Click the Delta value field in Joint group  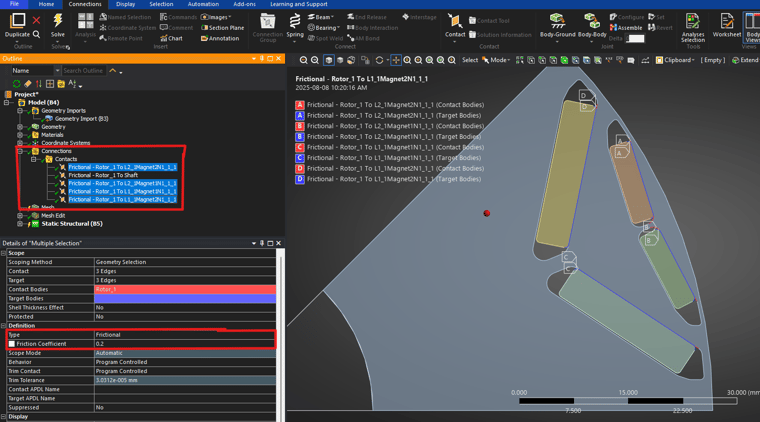pos(635,39)
